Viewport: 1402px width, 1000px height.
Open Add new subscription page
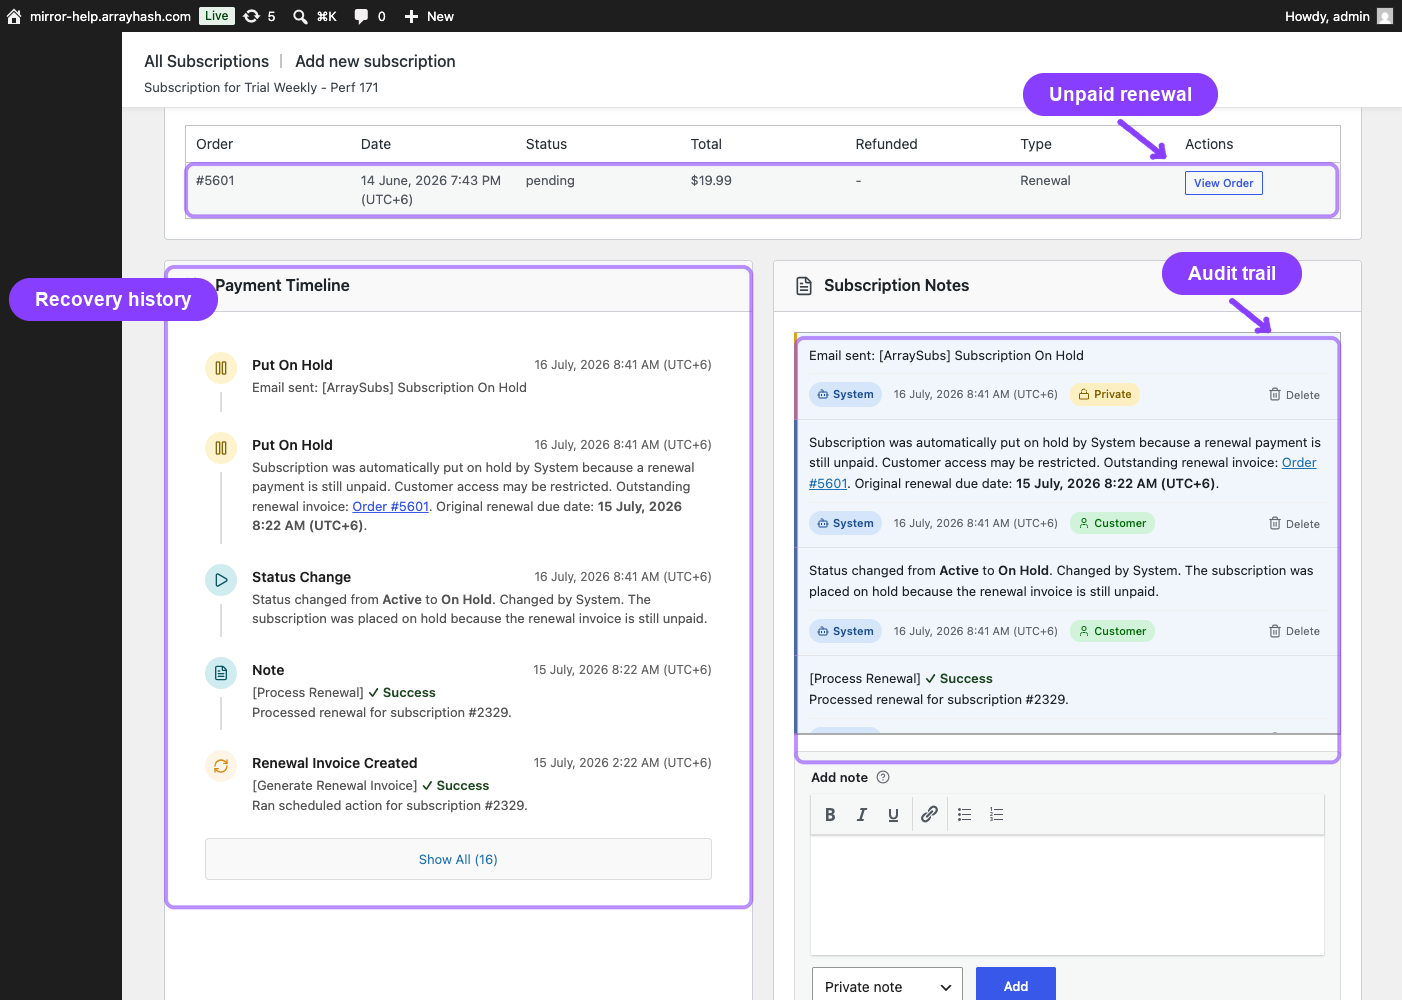click(375, 61)
